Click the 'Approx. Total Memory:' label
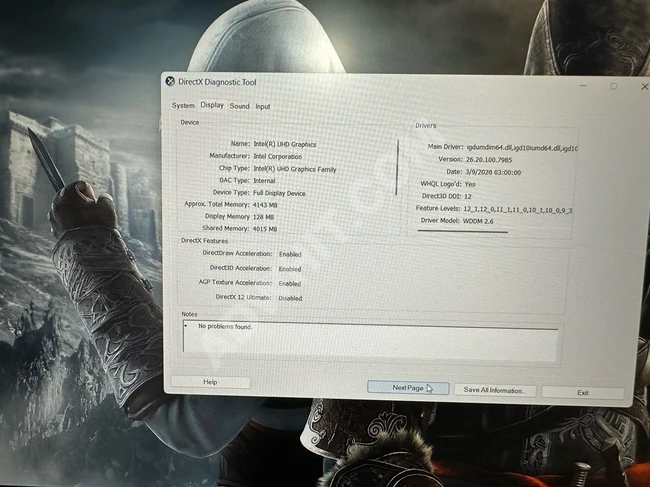 coord(217,204)
